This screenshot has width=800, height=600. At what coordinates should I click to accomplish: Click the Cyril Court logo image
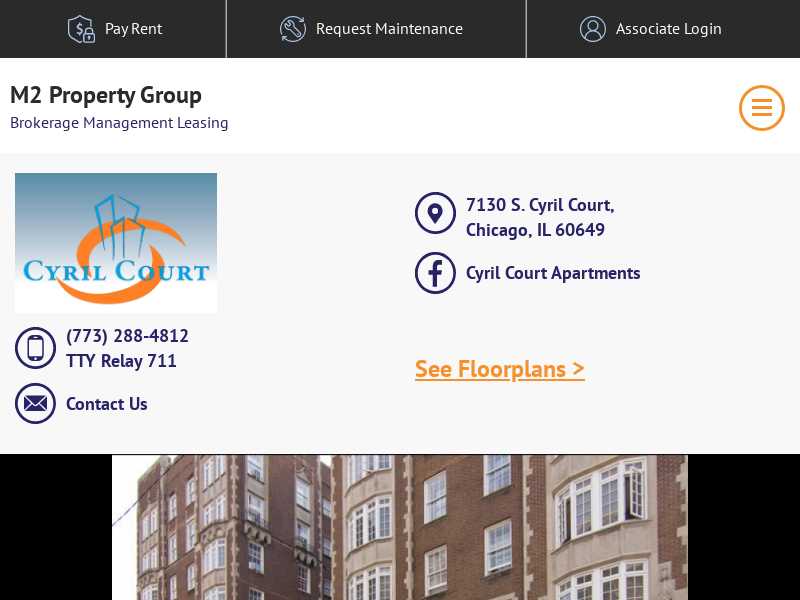116,243
